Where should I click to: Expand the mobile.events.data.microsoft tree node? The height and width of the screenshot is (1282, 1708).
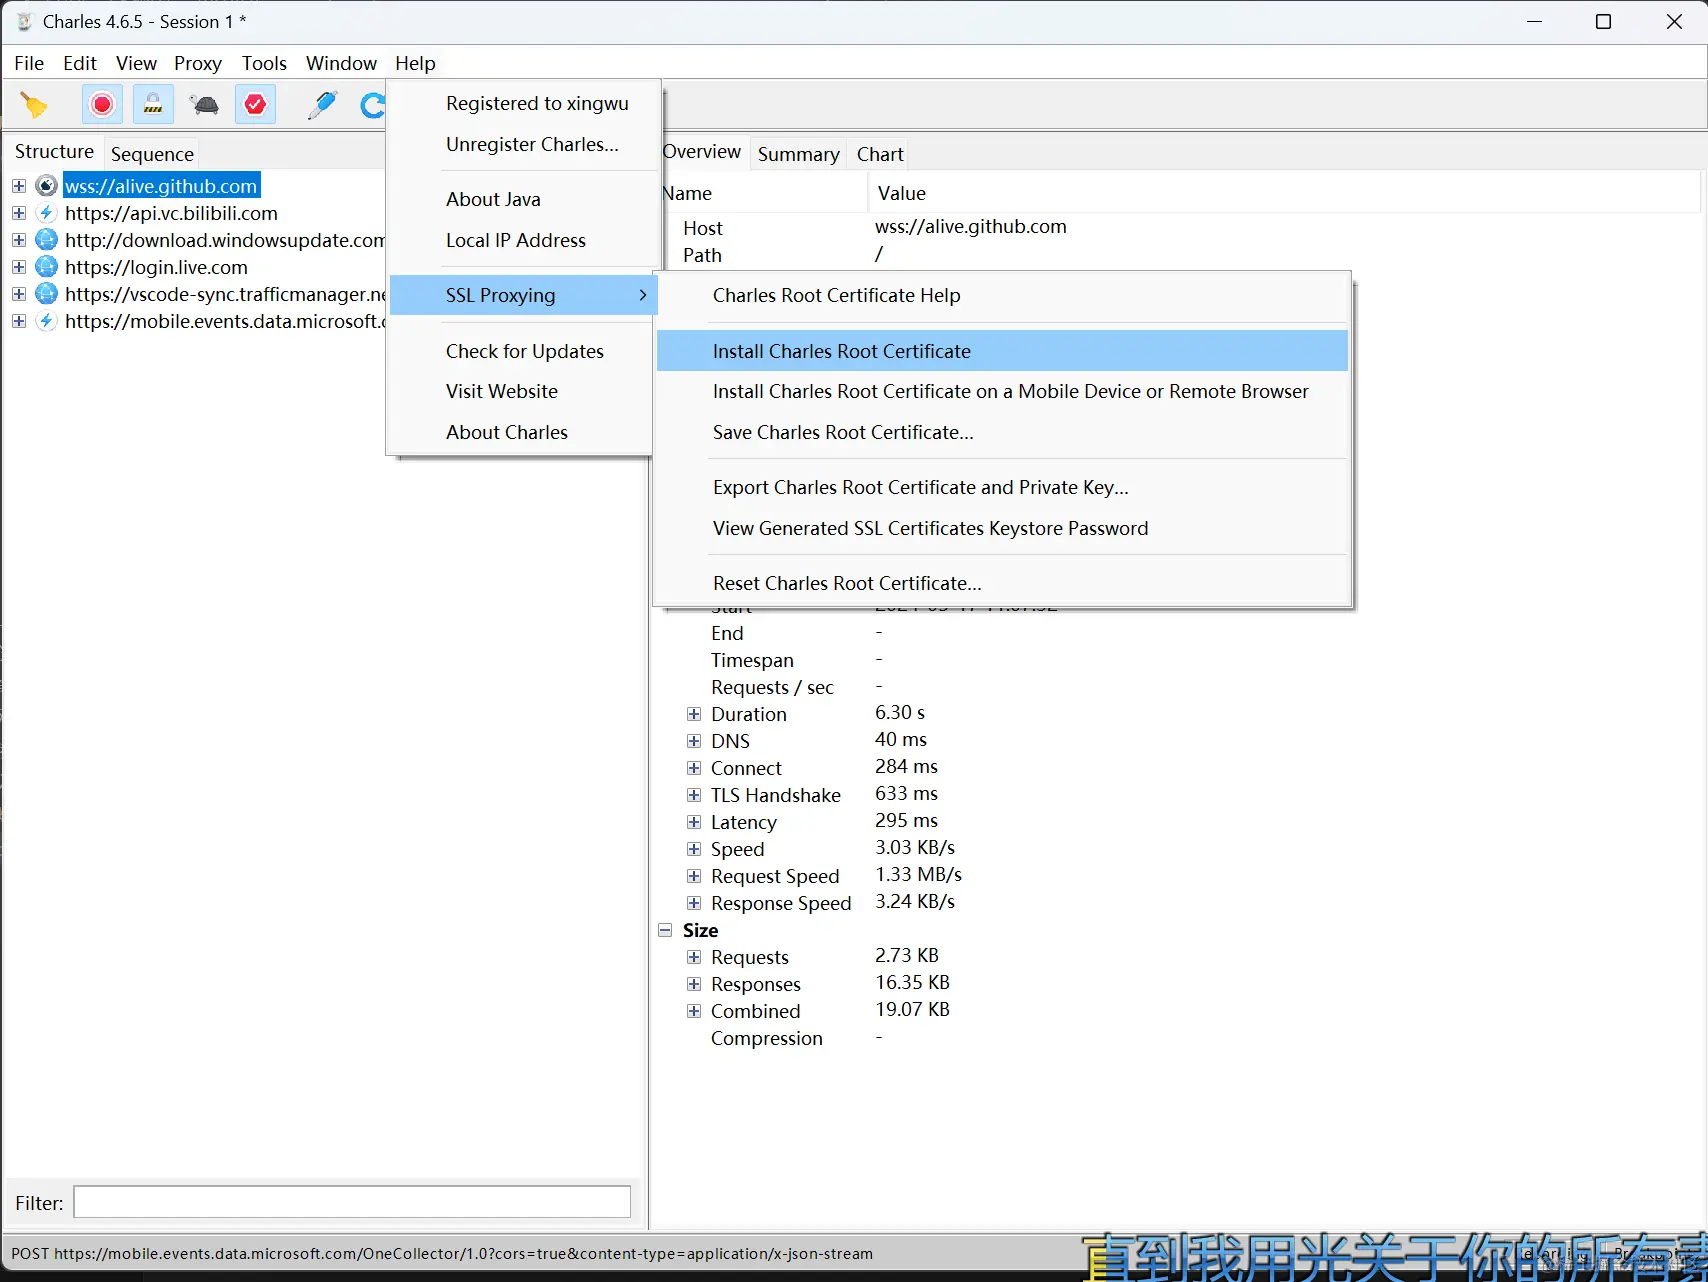tap(19, 321)
